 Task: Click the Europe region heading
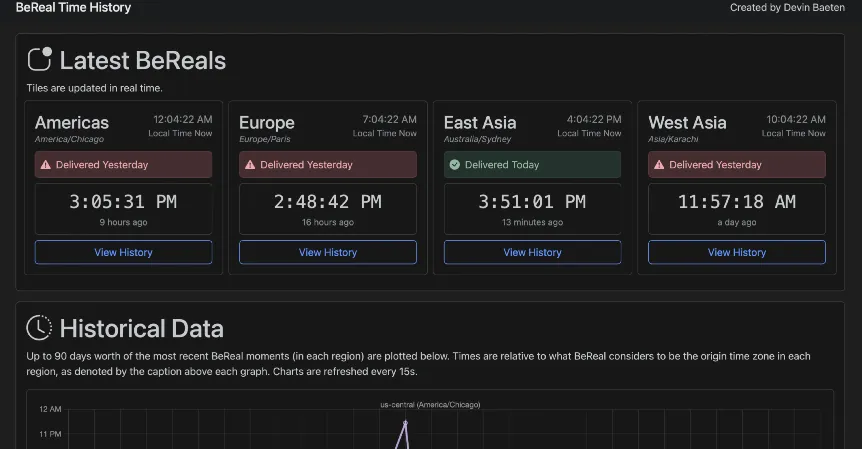267,123
